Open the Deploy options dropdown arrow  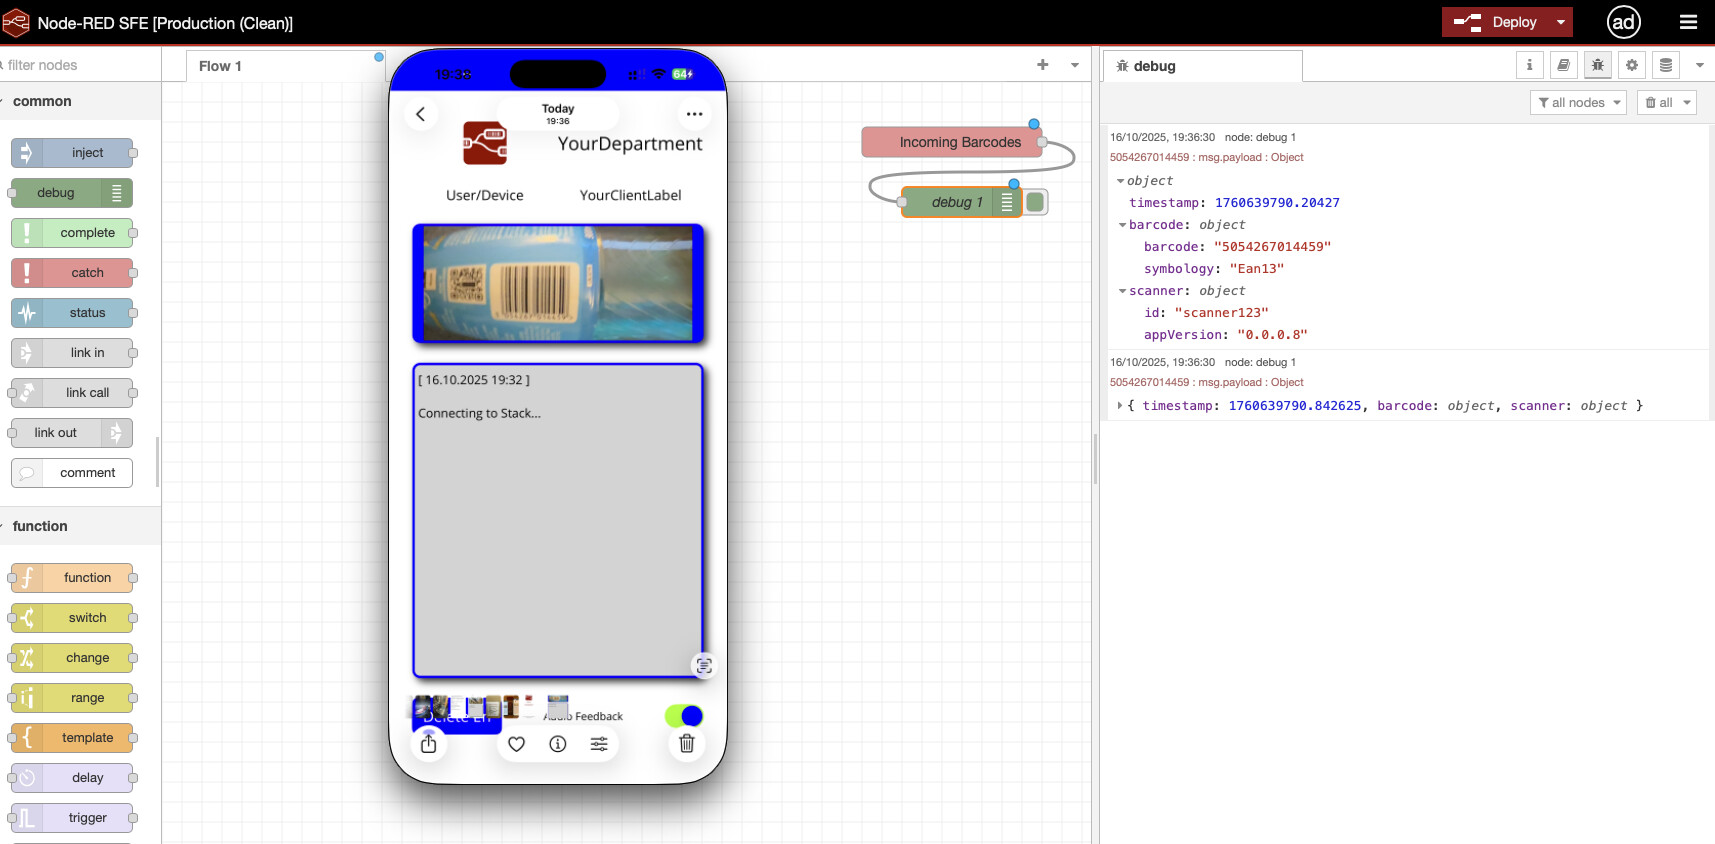point(1561,22)
